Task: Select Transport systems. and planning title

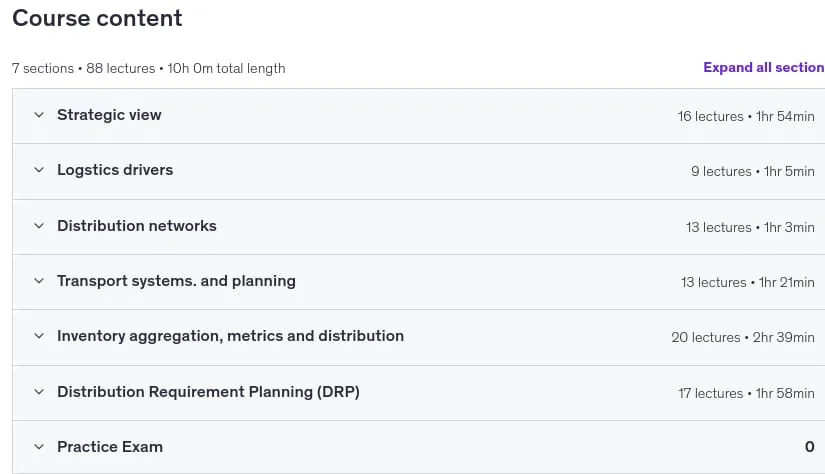Action: pyautogui.click(x=176, y=281)
